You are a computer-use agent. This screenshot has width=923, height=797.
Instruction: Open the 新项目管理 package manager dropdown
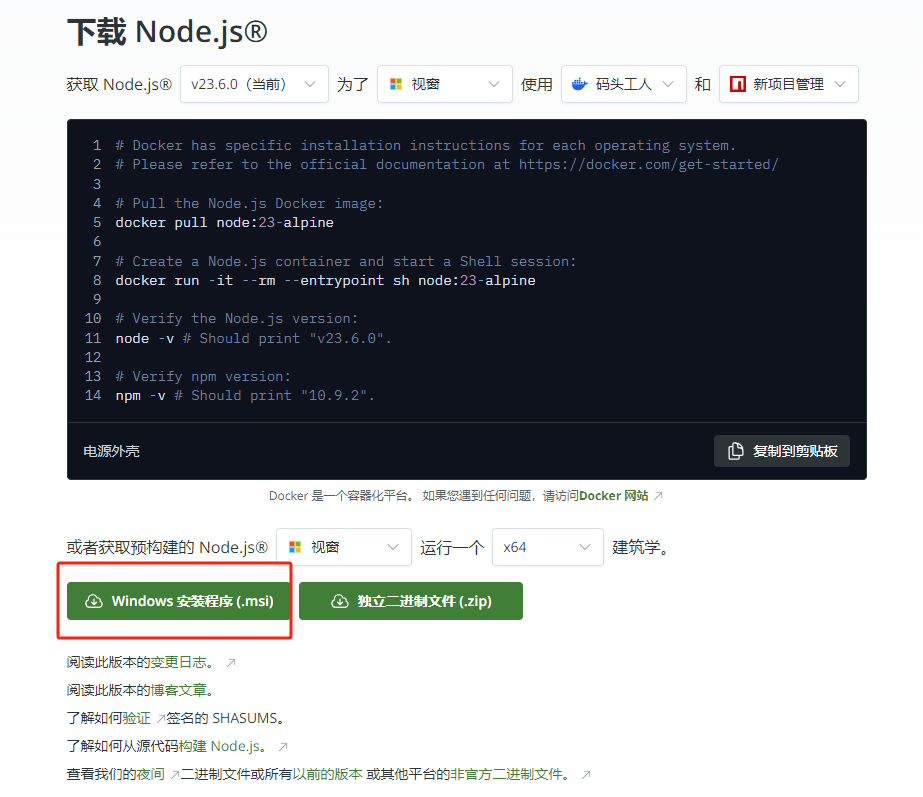(788, 84)
